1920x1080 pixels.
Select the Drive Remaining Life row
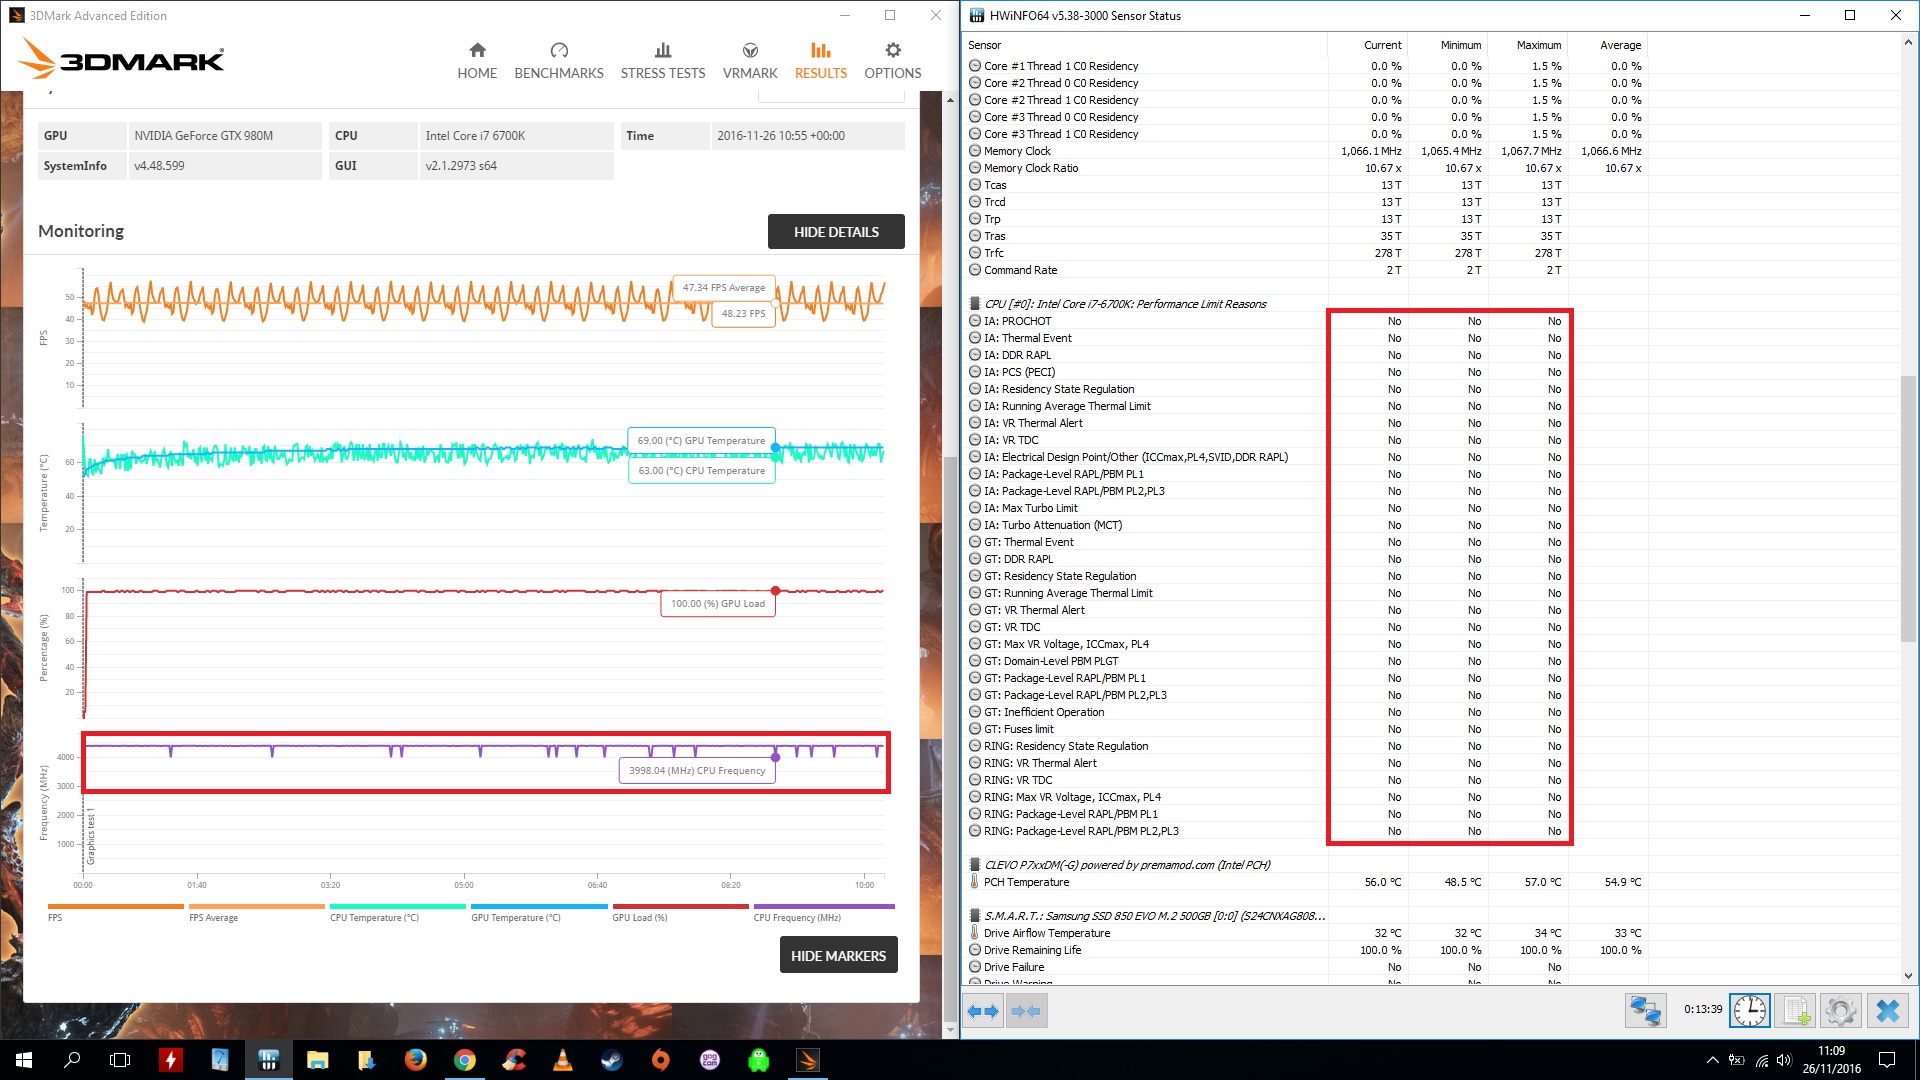(x=1305, y=950)
